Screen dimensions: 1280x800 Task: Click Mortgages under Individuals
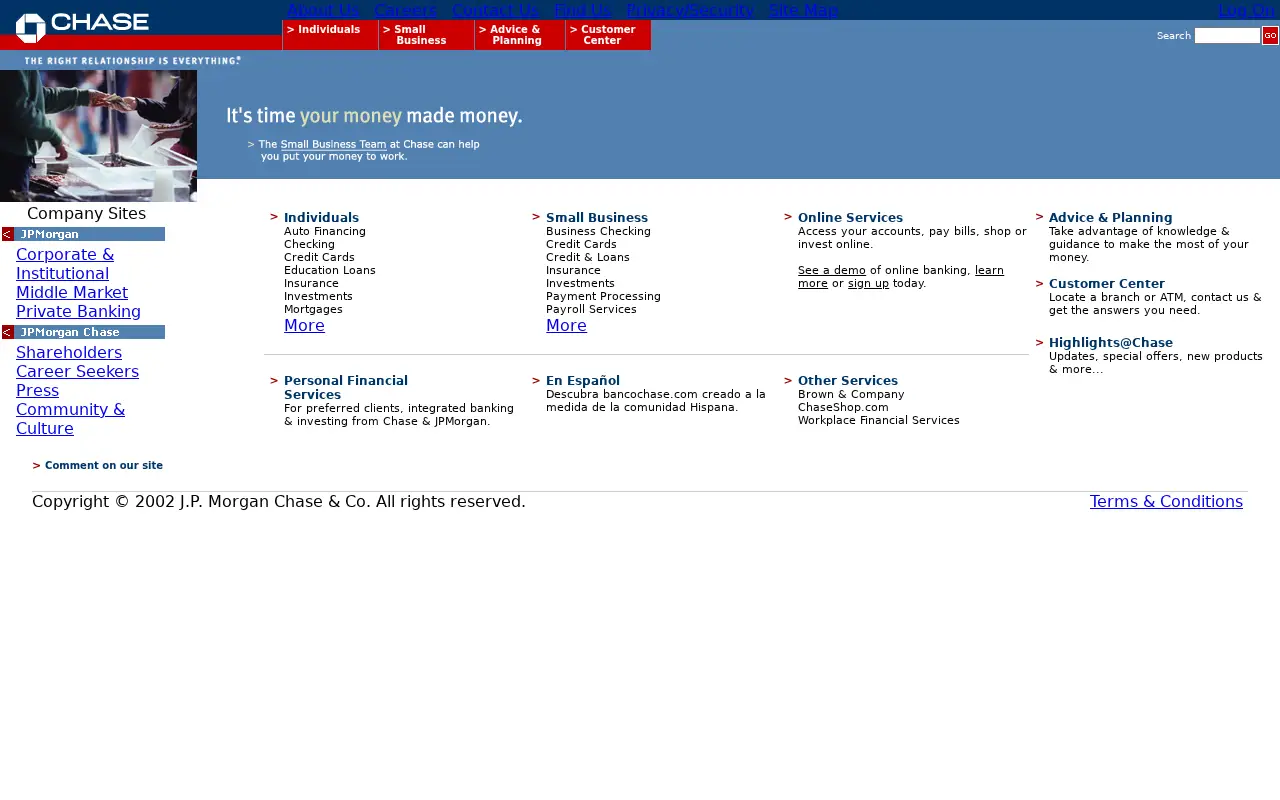click(x=313, y=310)
